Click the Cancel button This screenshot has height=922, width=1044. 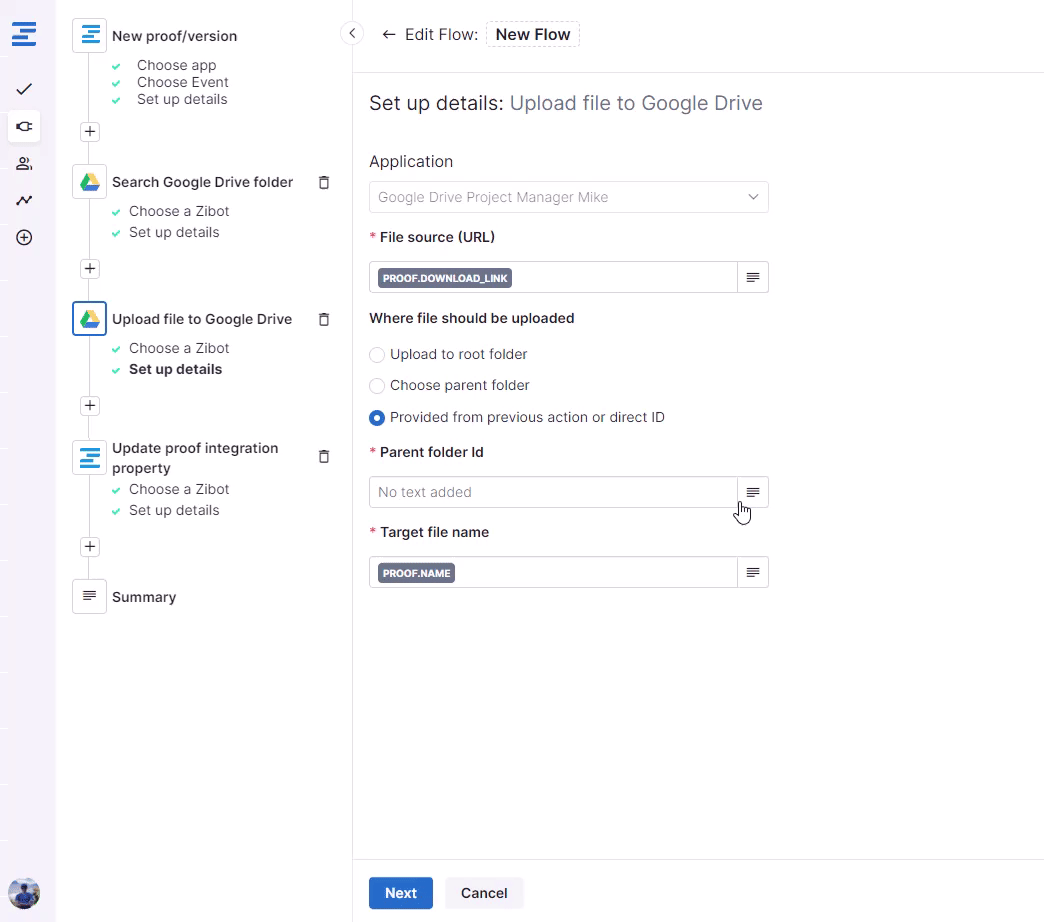pos(484,893)
